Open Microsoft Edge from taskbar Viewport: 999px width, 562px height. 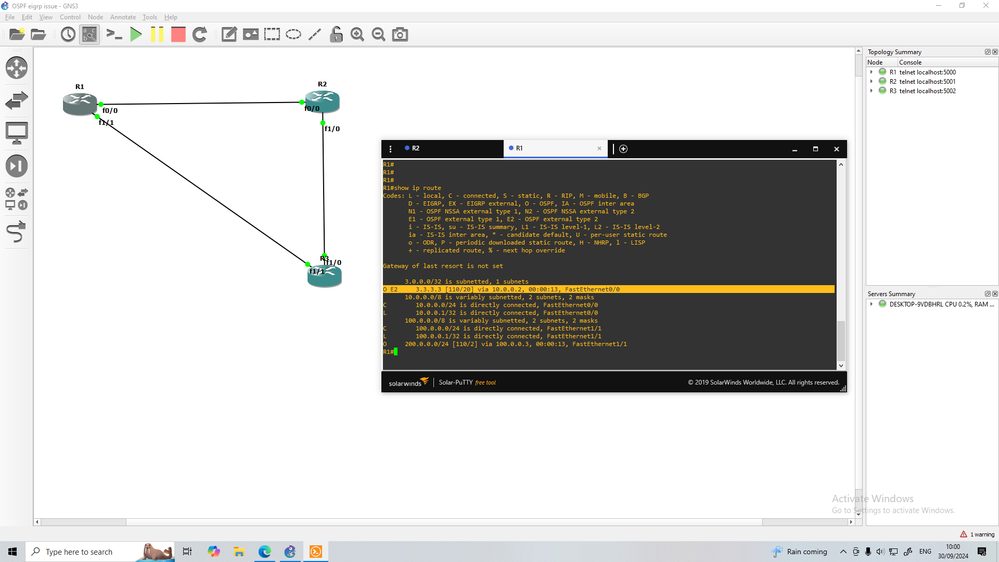(264, 551)
